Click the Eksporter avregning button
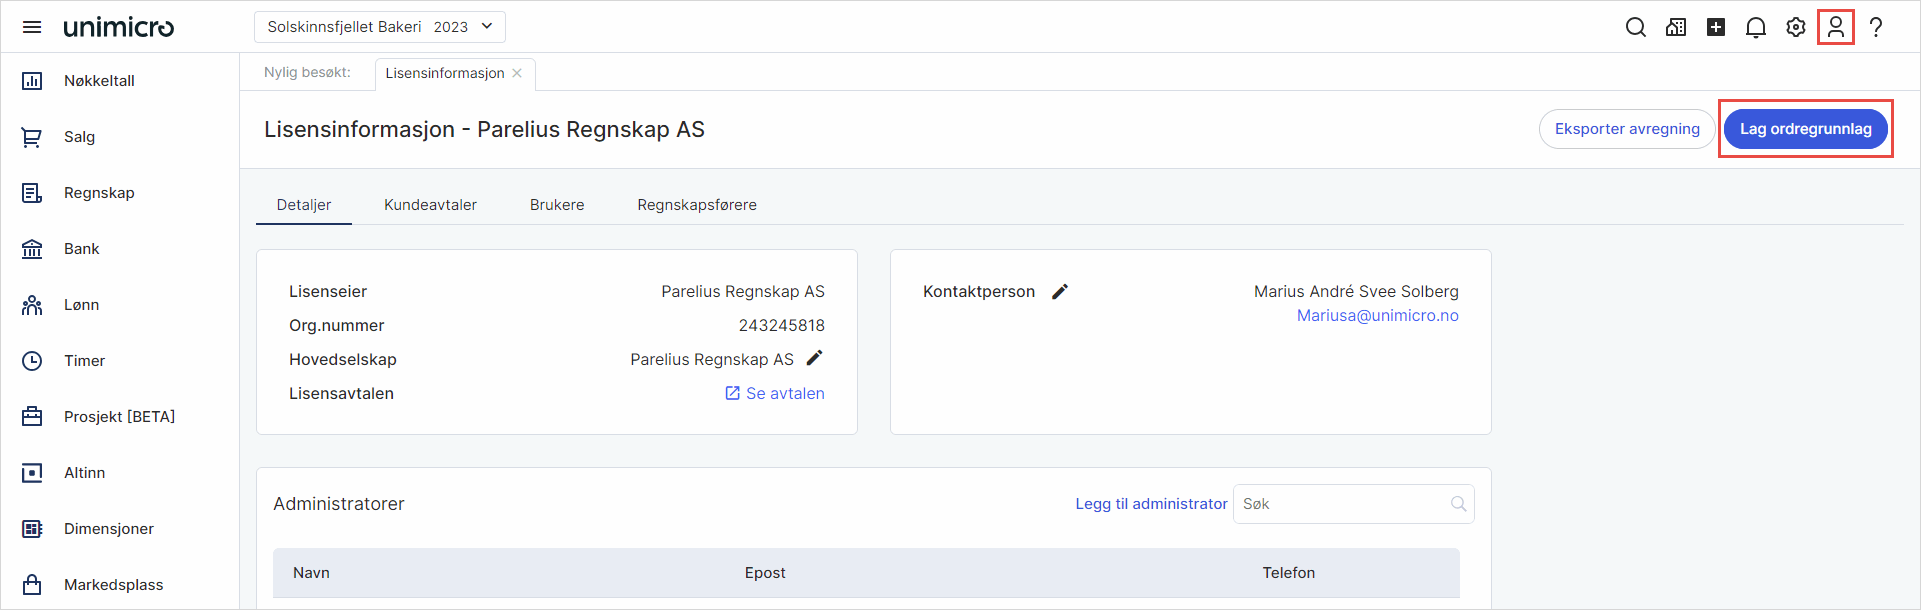1921x610 pixels. pyautogui.click(x=1626, y=129)
